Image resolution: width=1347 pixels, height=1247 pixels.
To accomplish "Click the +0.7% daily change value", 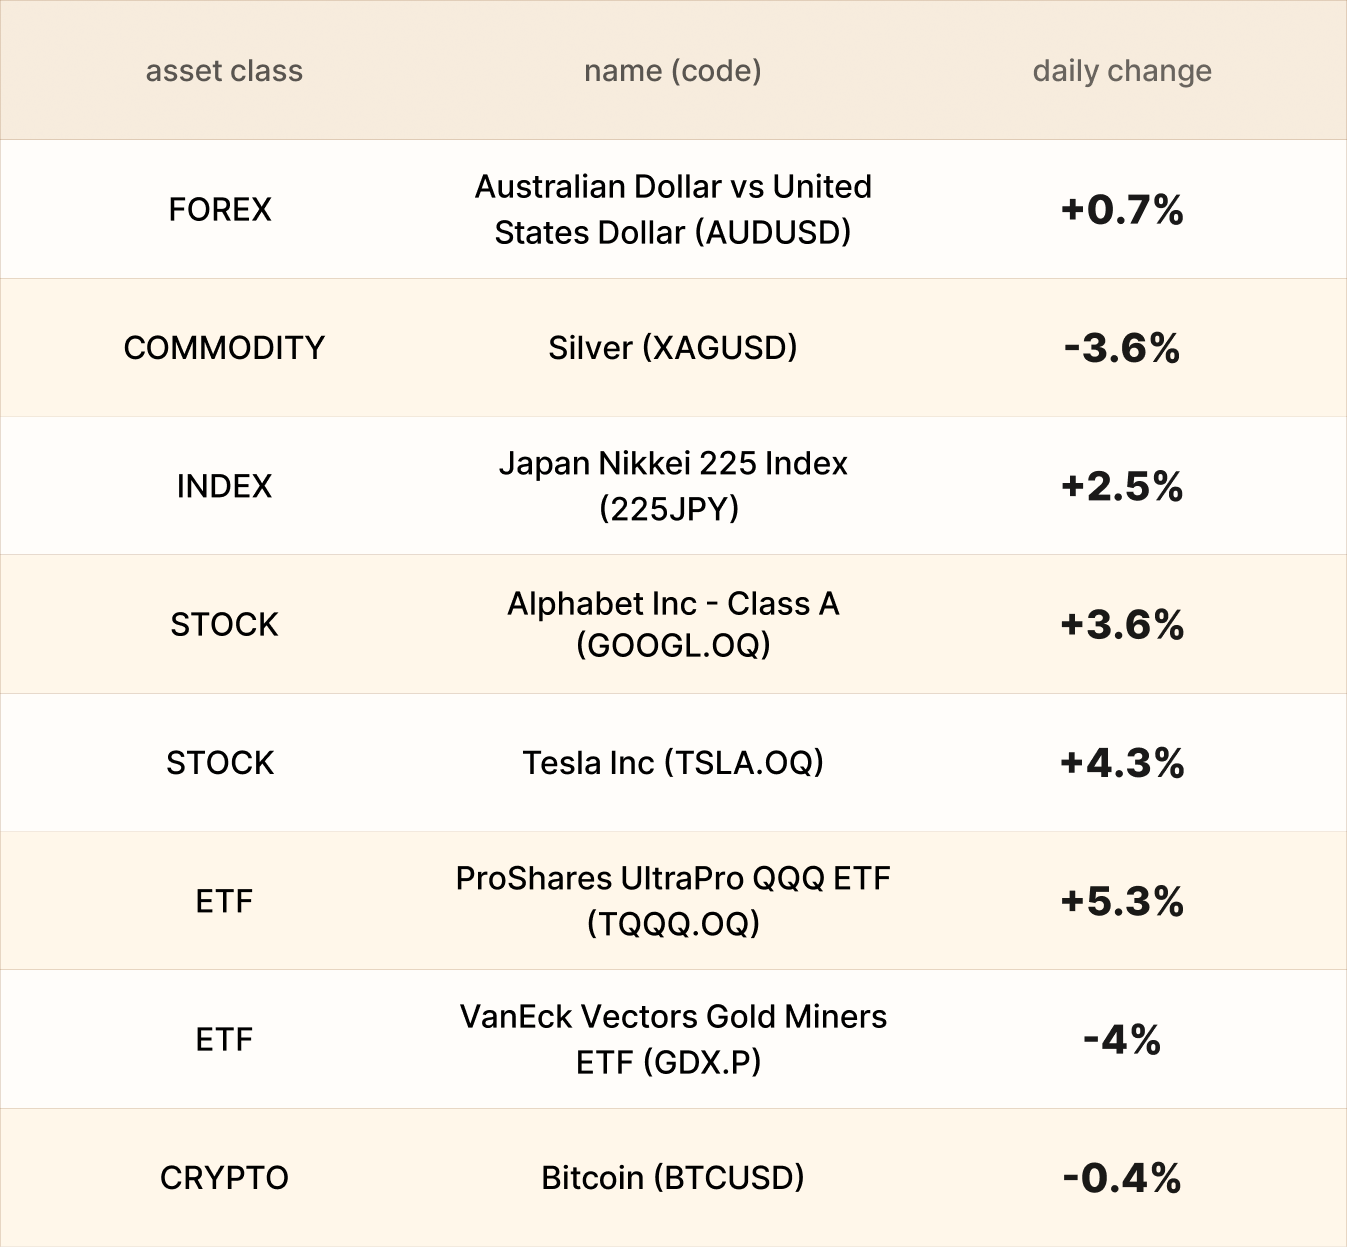I will coord(1121,210).
